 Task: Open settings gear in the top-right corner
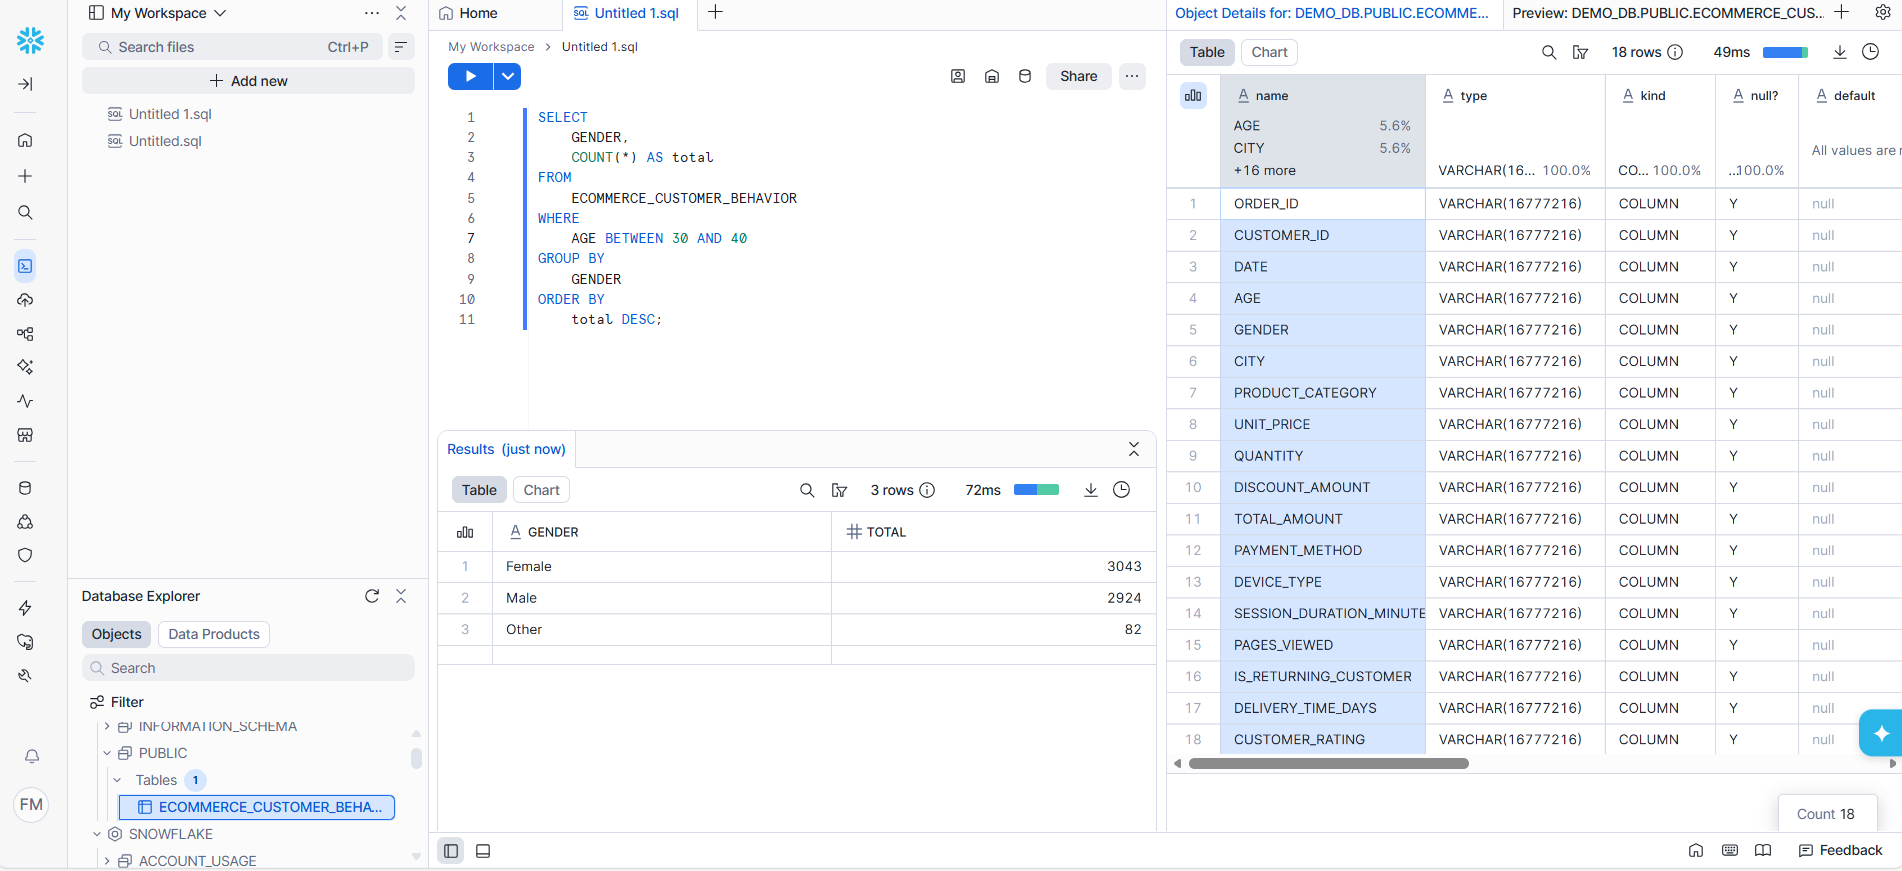click(1883, 12)
